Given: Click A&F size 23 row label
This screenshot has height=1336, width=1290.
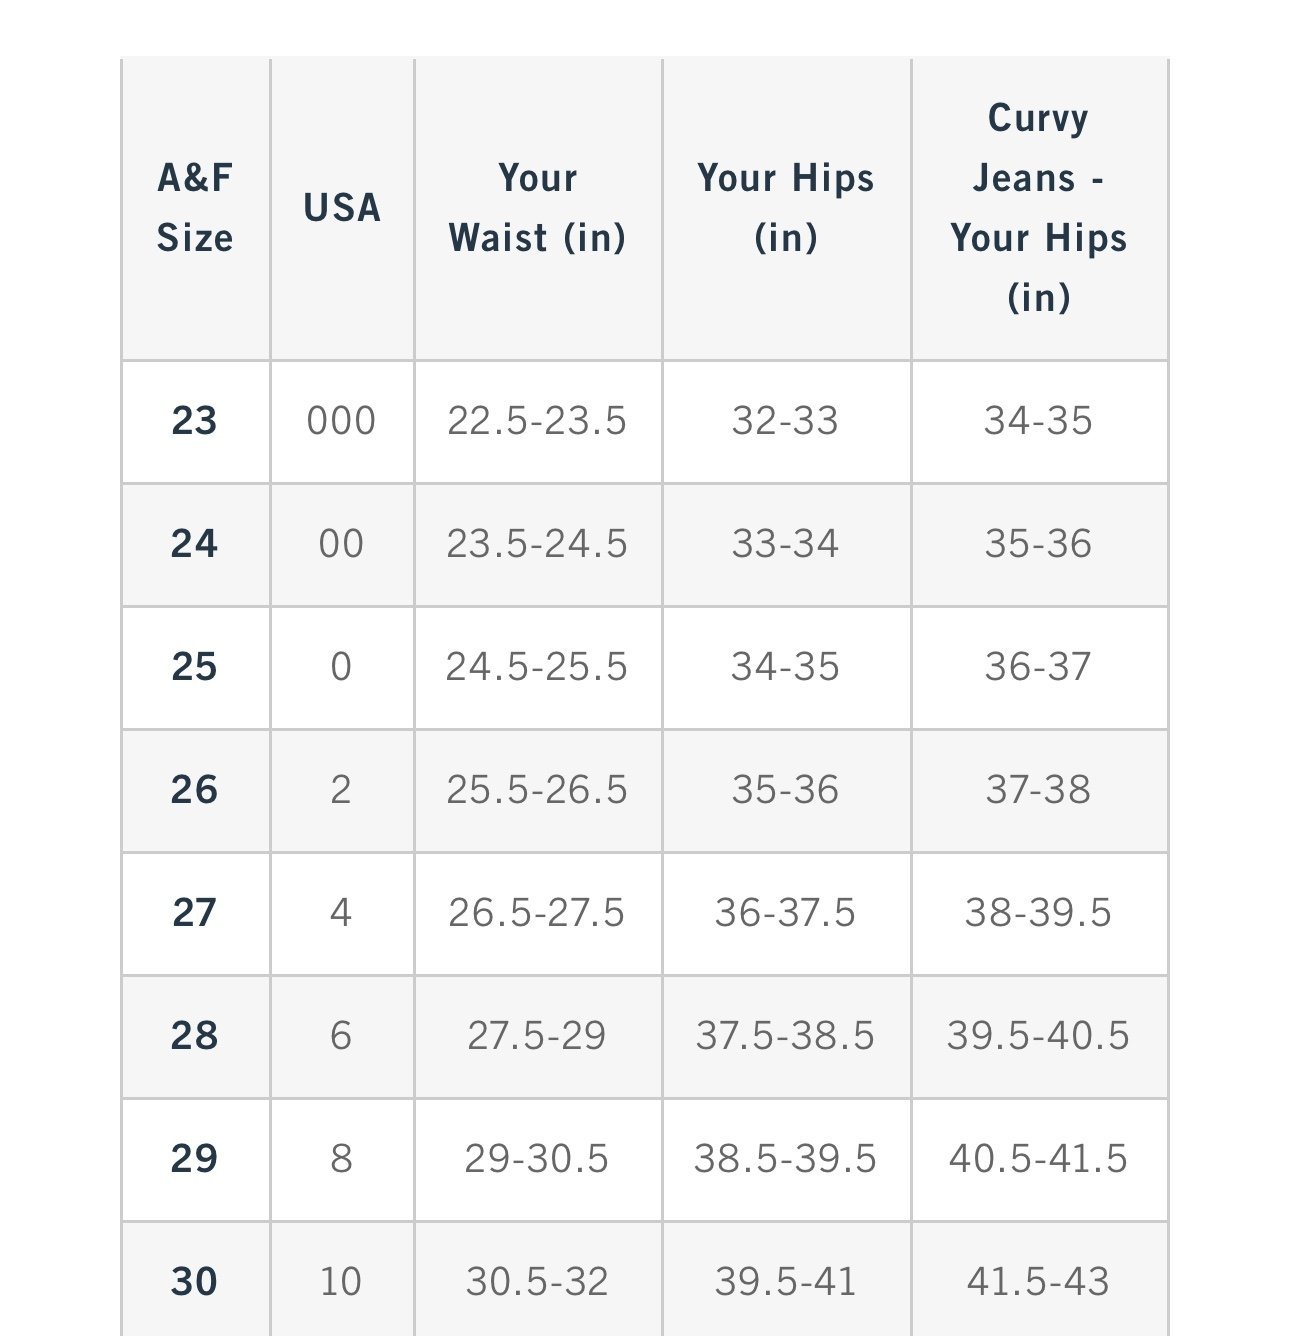Looking at the screenshot, I should 195,421.
